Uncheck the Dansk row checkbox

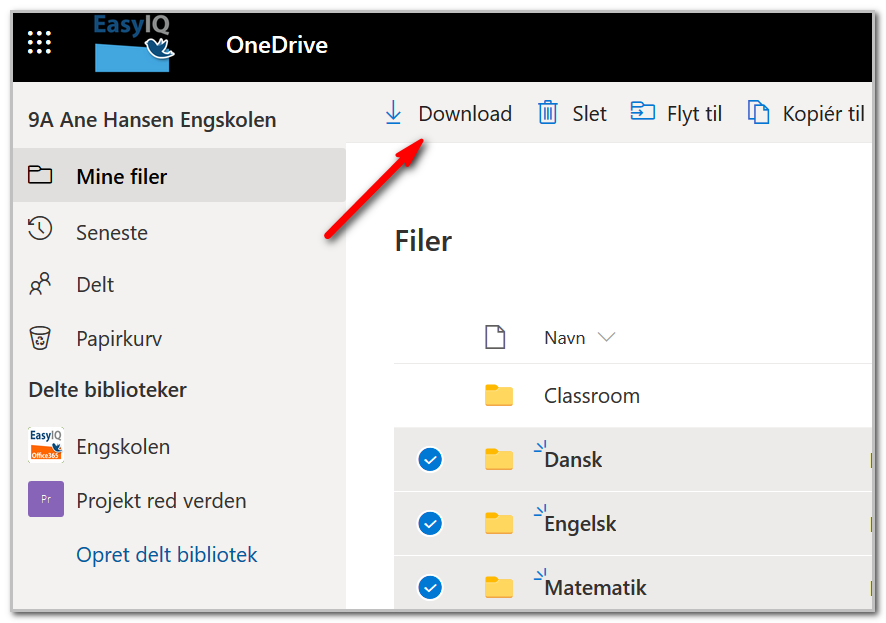click(430, 459)
